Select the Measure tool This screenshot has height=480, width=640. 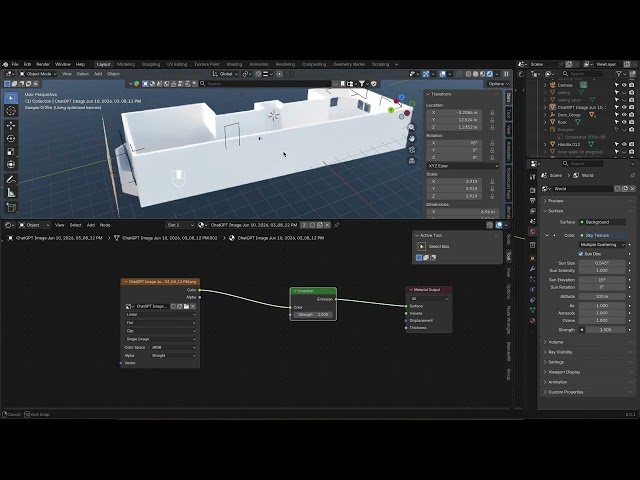[11, 193]
